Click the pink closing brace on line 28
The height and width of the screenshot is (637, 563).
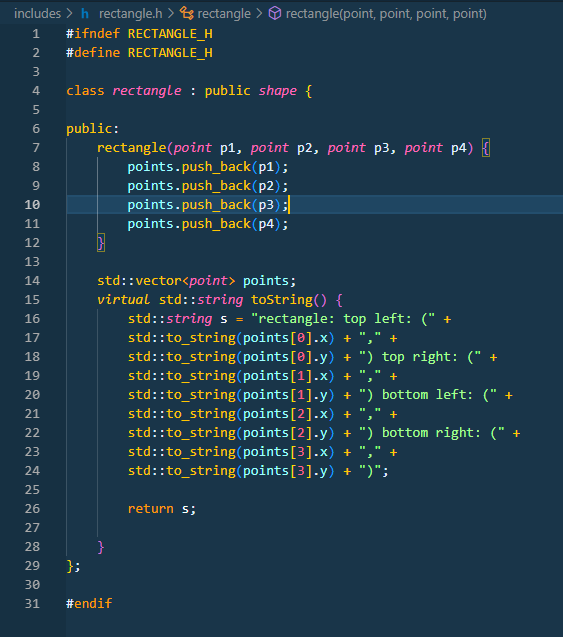[101, 547]
